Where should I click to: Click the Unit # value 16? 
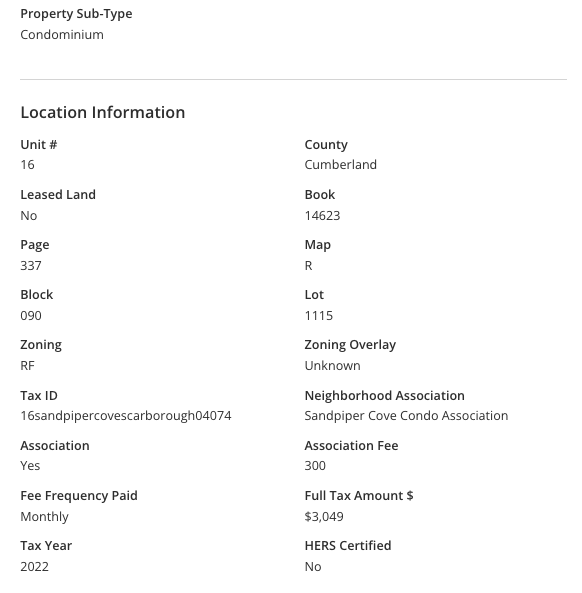coord(27,165)
